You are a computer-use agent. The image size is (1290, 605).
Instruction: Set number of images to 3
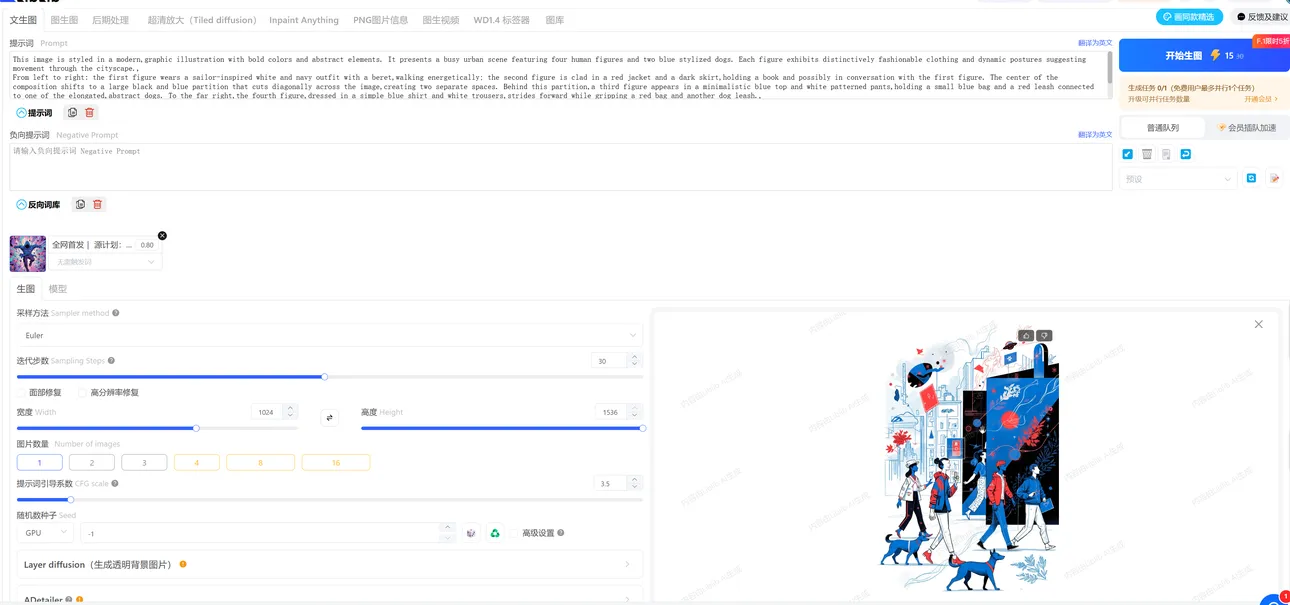coord(144,463)
